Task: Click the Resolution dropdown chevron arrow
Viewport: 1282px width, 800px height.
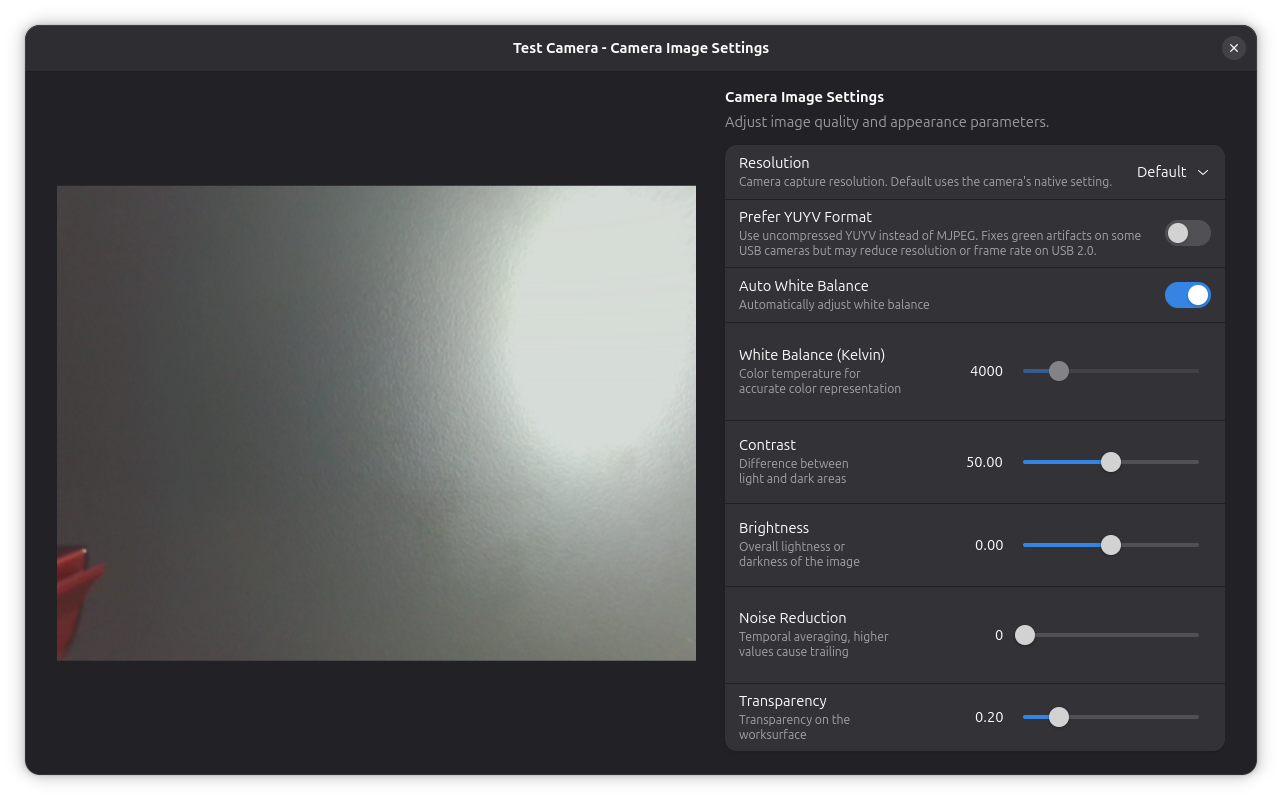Action: (1203, 172)
